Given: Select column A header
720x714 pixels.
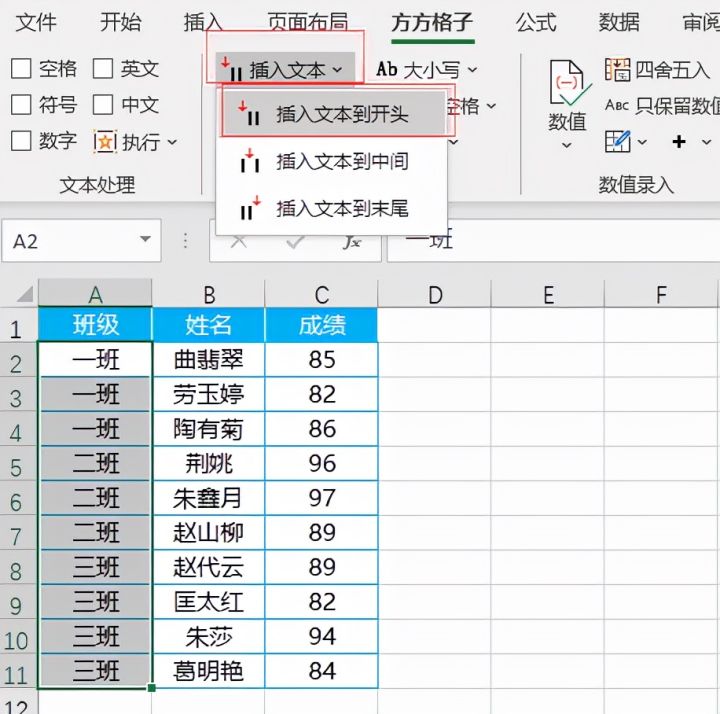Looking at the screenshot, I should coord(95,294).
